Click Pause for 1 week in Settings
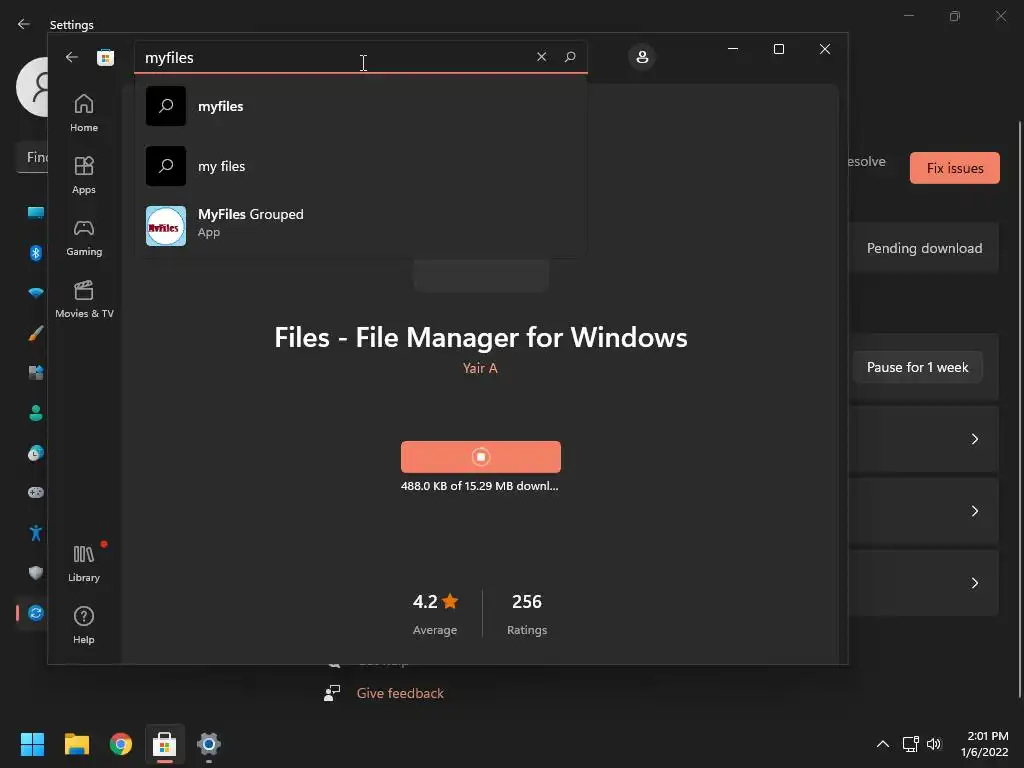1024x768 pixels. coord(917,368)
